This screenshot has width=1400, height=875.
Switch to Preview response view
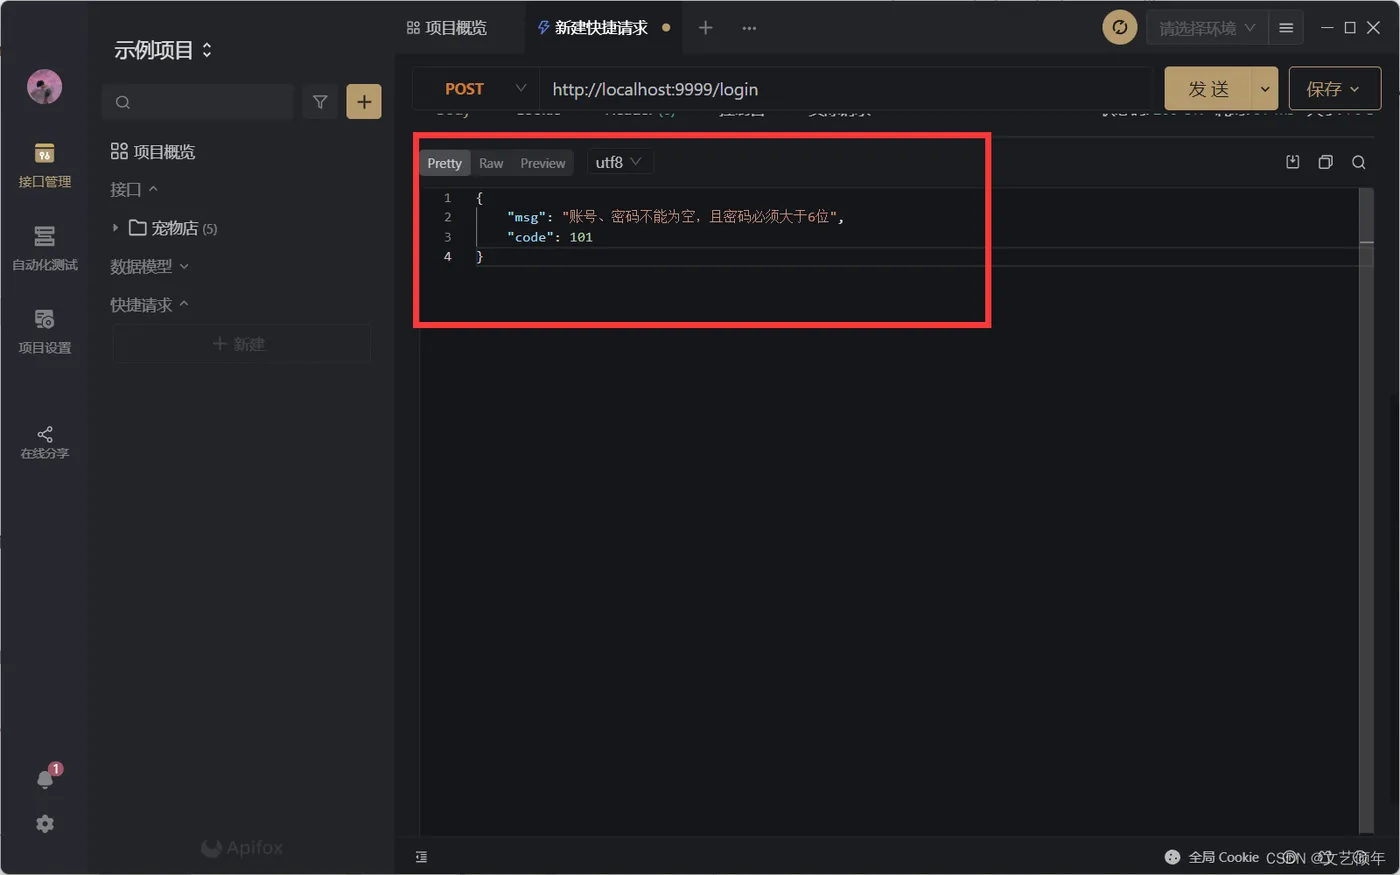pos(543,163)
